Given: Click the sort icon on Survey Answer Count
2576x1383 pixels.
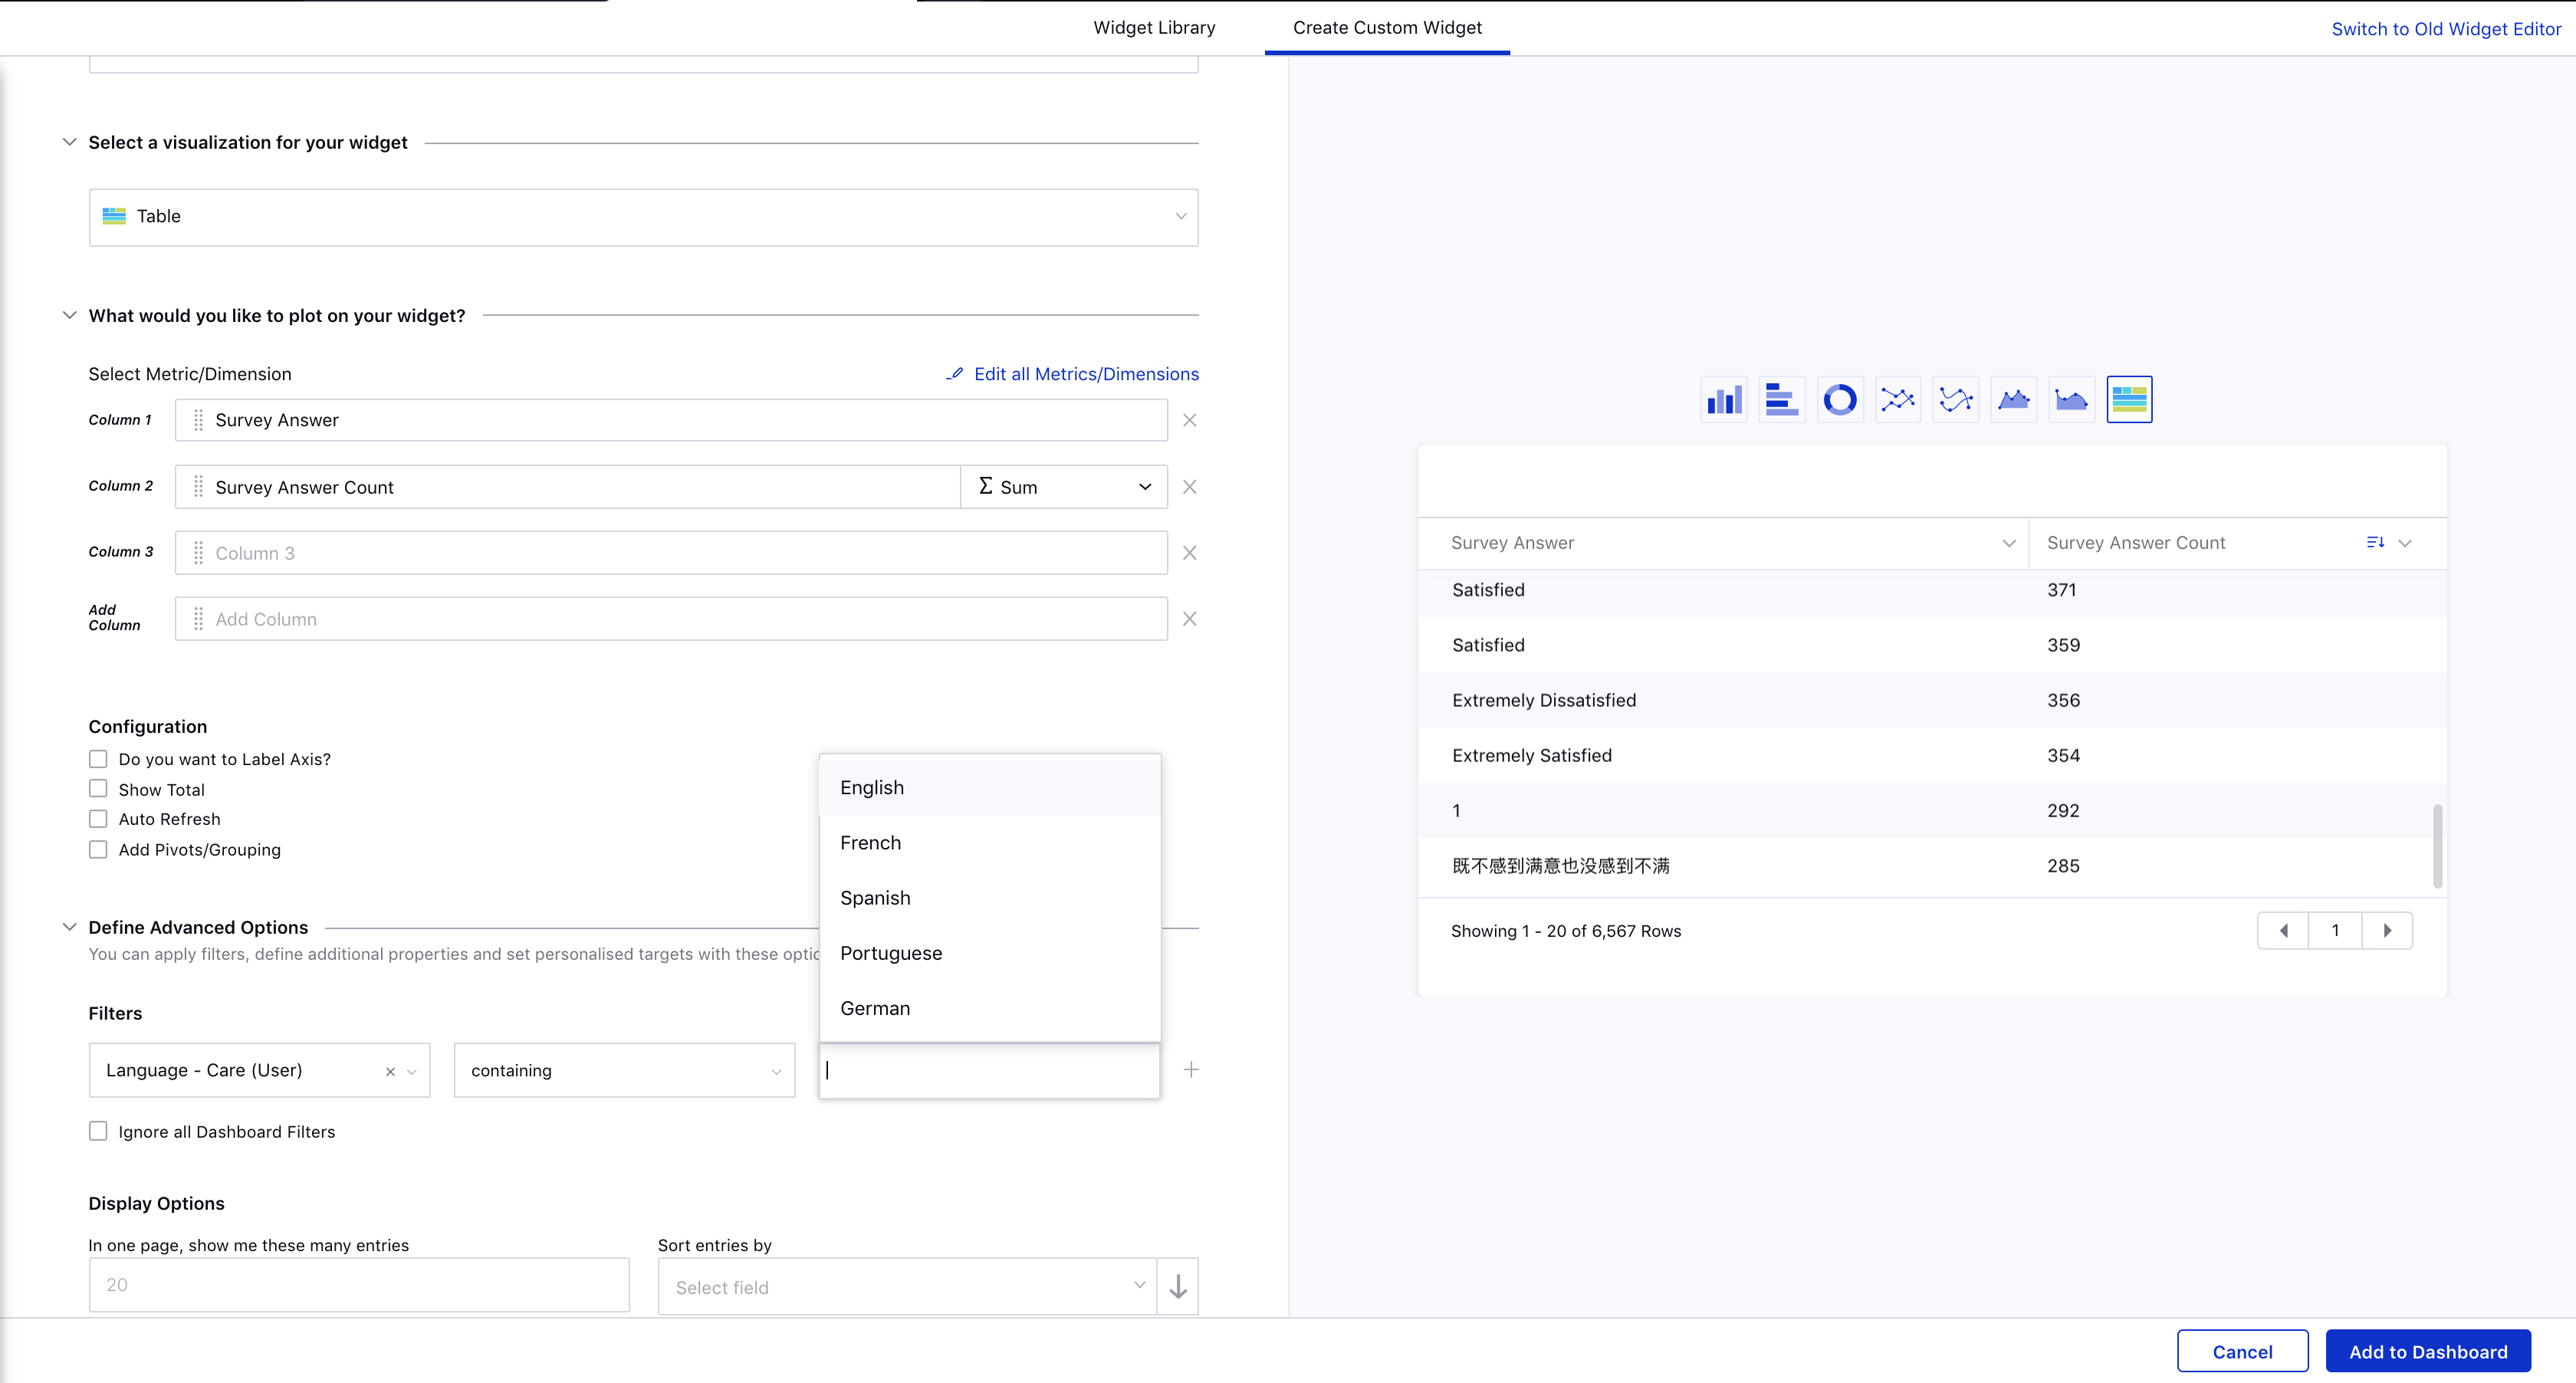Looking at the screenshot, I should pyautogui.click(x=2375, y=543).
